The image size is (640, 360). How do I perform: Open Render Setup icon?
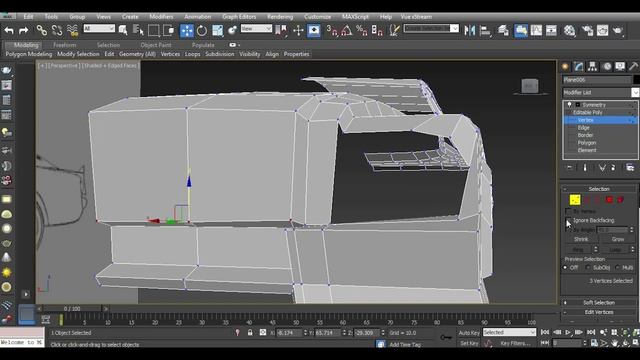(x=587, y=31)
